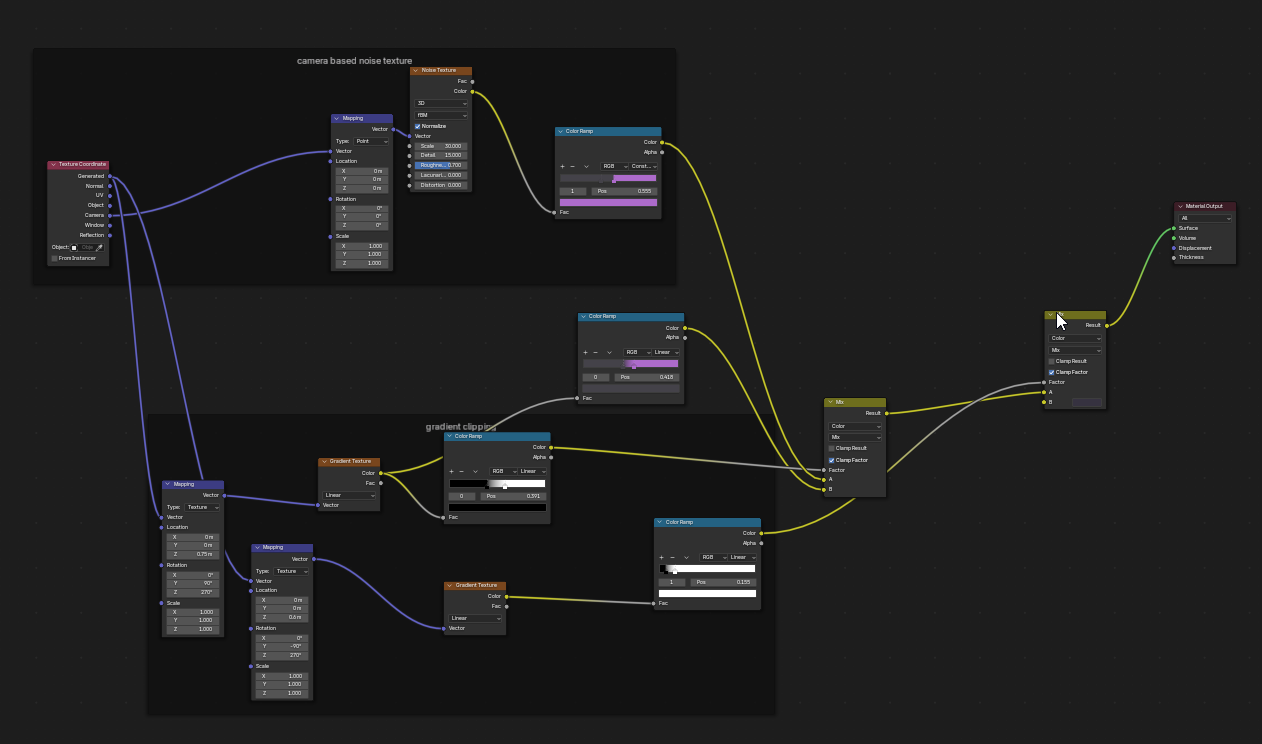Click the Generated output socket of Texture Coordinate

point(110,176)
